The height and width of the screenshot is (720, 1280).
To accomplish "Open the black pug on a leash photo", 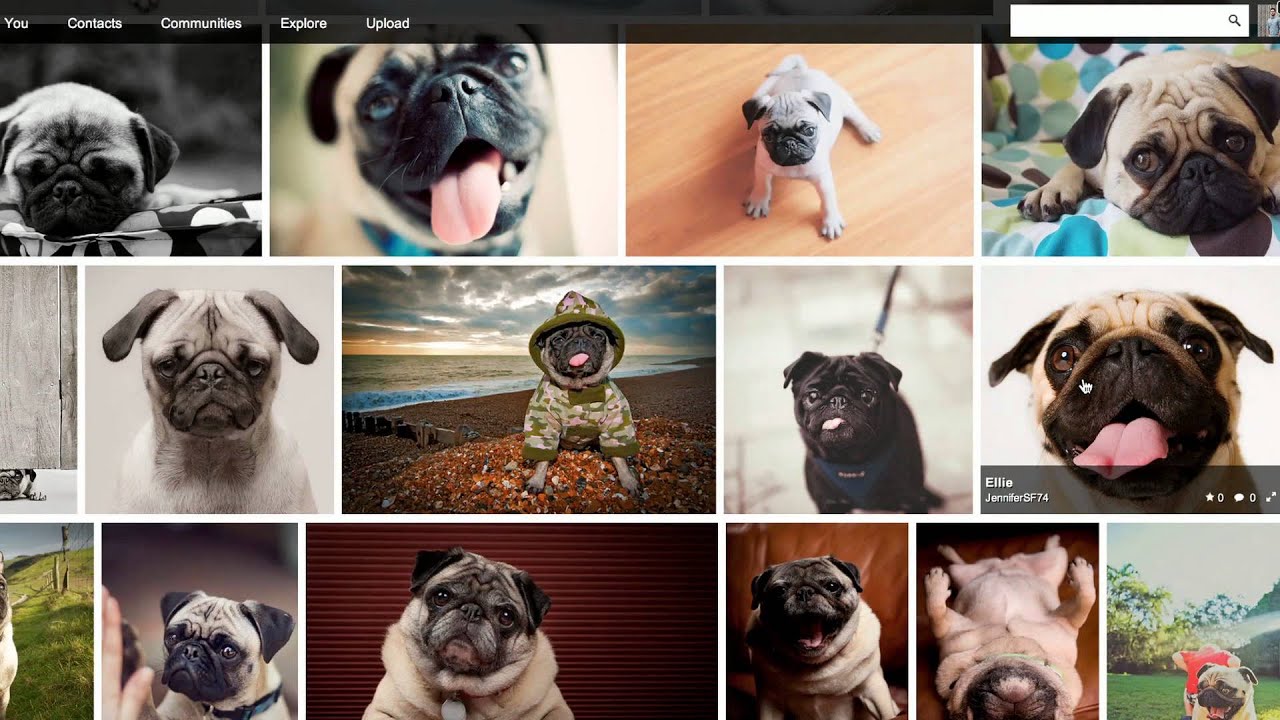I will coord(848,389).
